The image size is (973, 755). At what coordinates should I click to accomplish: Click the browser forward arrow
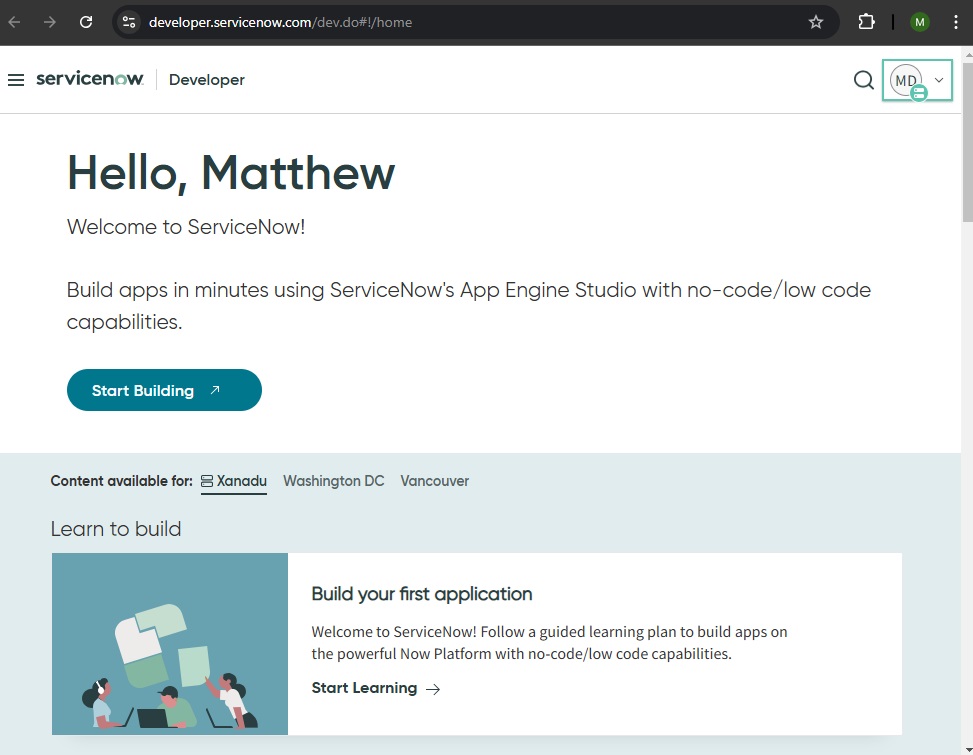(50, 22)
